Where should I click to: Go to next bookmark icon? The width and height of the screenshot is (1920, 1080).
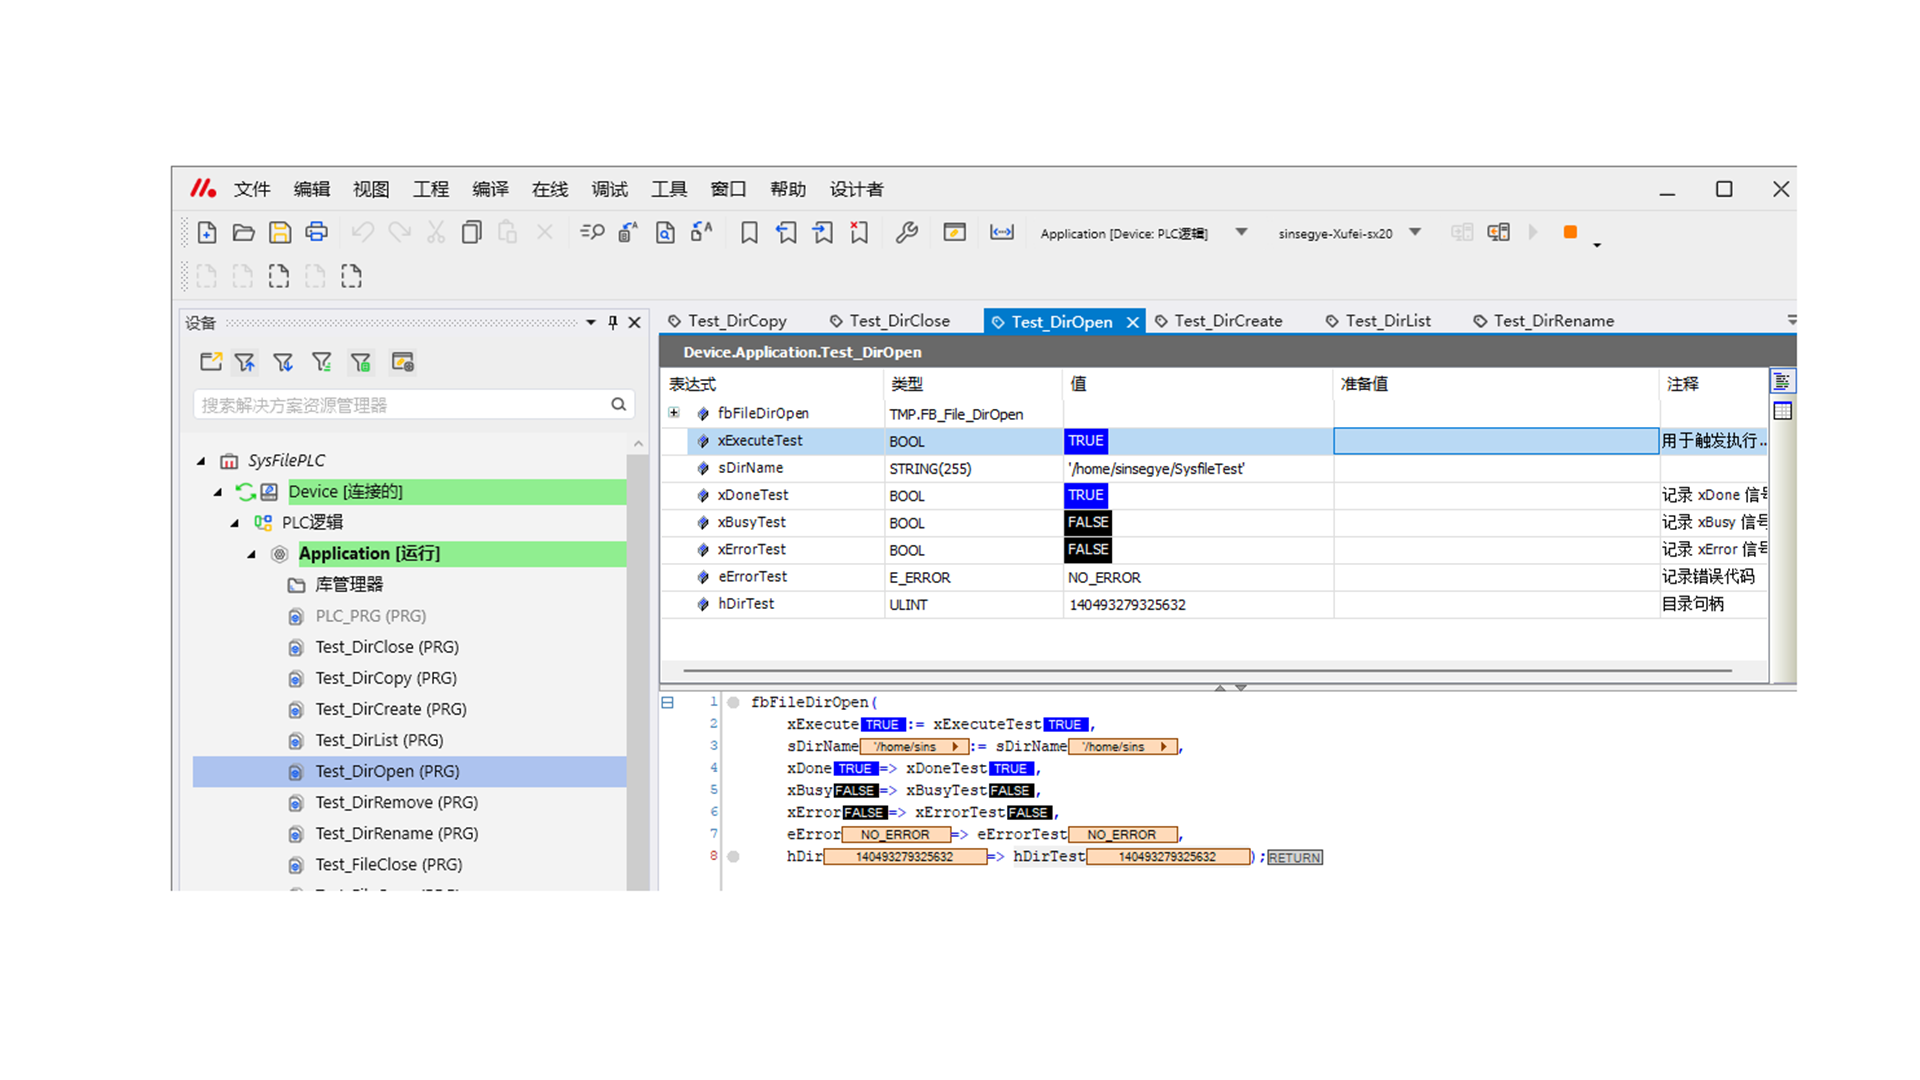coord(823,233)
